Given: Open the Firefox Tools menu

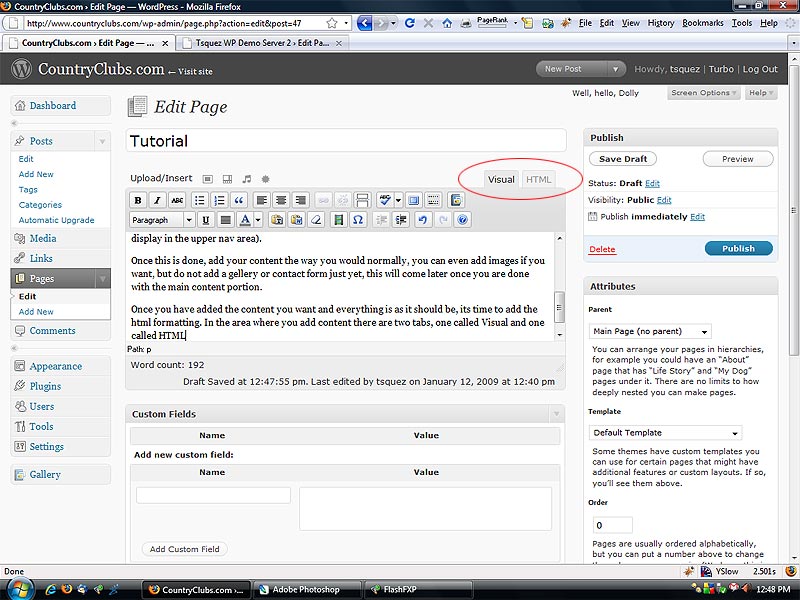Looking at the screenshot, I should (x=741, y=23).
